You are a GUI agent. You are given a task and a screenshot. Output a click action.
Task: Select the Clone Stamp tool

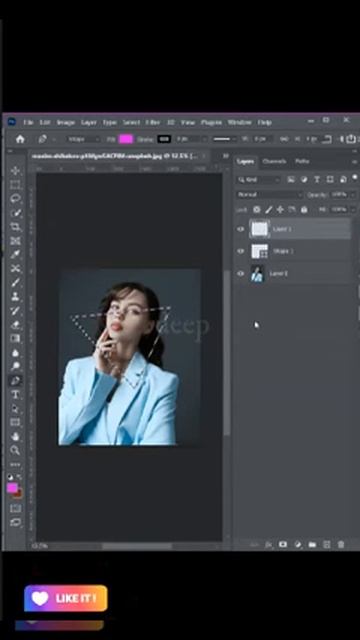(16, 296)
